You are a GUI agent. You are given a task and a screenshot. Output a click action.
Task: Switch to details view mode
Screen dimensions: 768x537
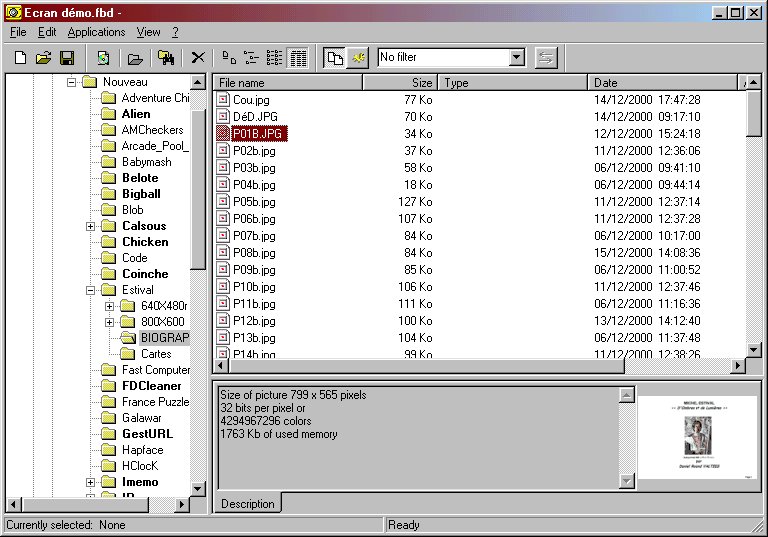(298, 58)
